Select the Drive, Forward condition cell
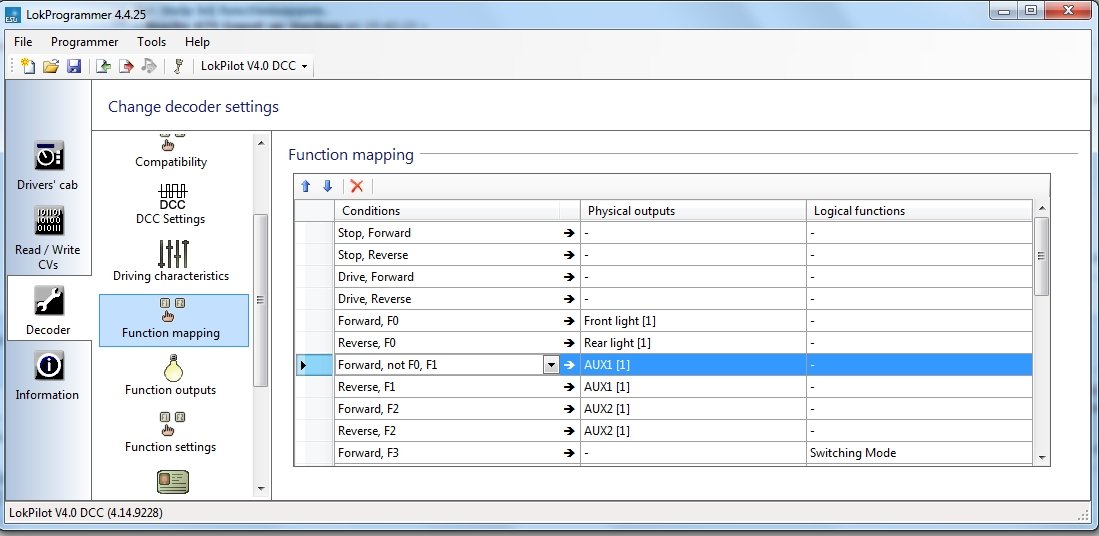The width and height of the screenshot is (1099, 536). tap(447, 277)
